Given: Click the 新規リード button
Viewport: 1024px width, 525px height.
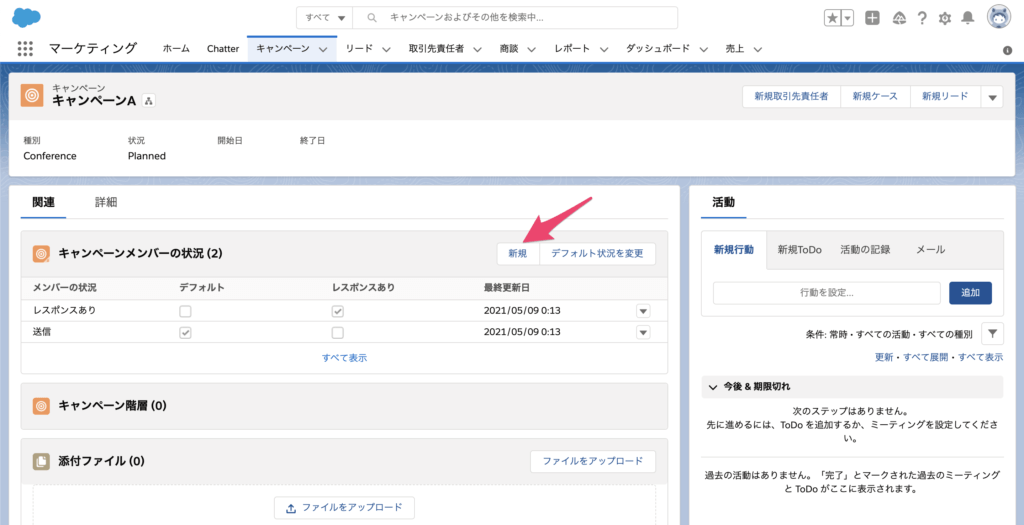Looking at the screenshot, I should (945, 97).
